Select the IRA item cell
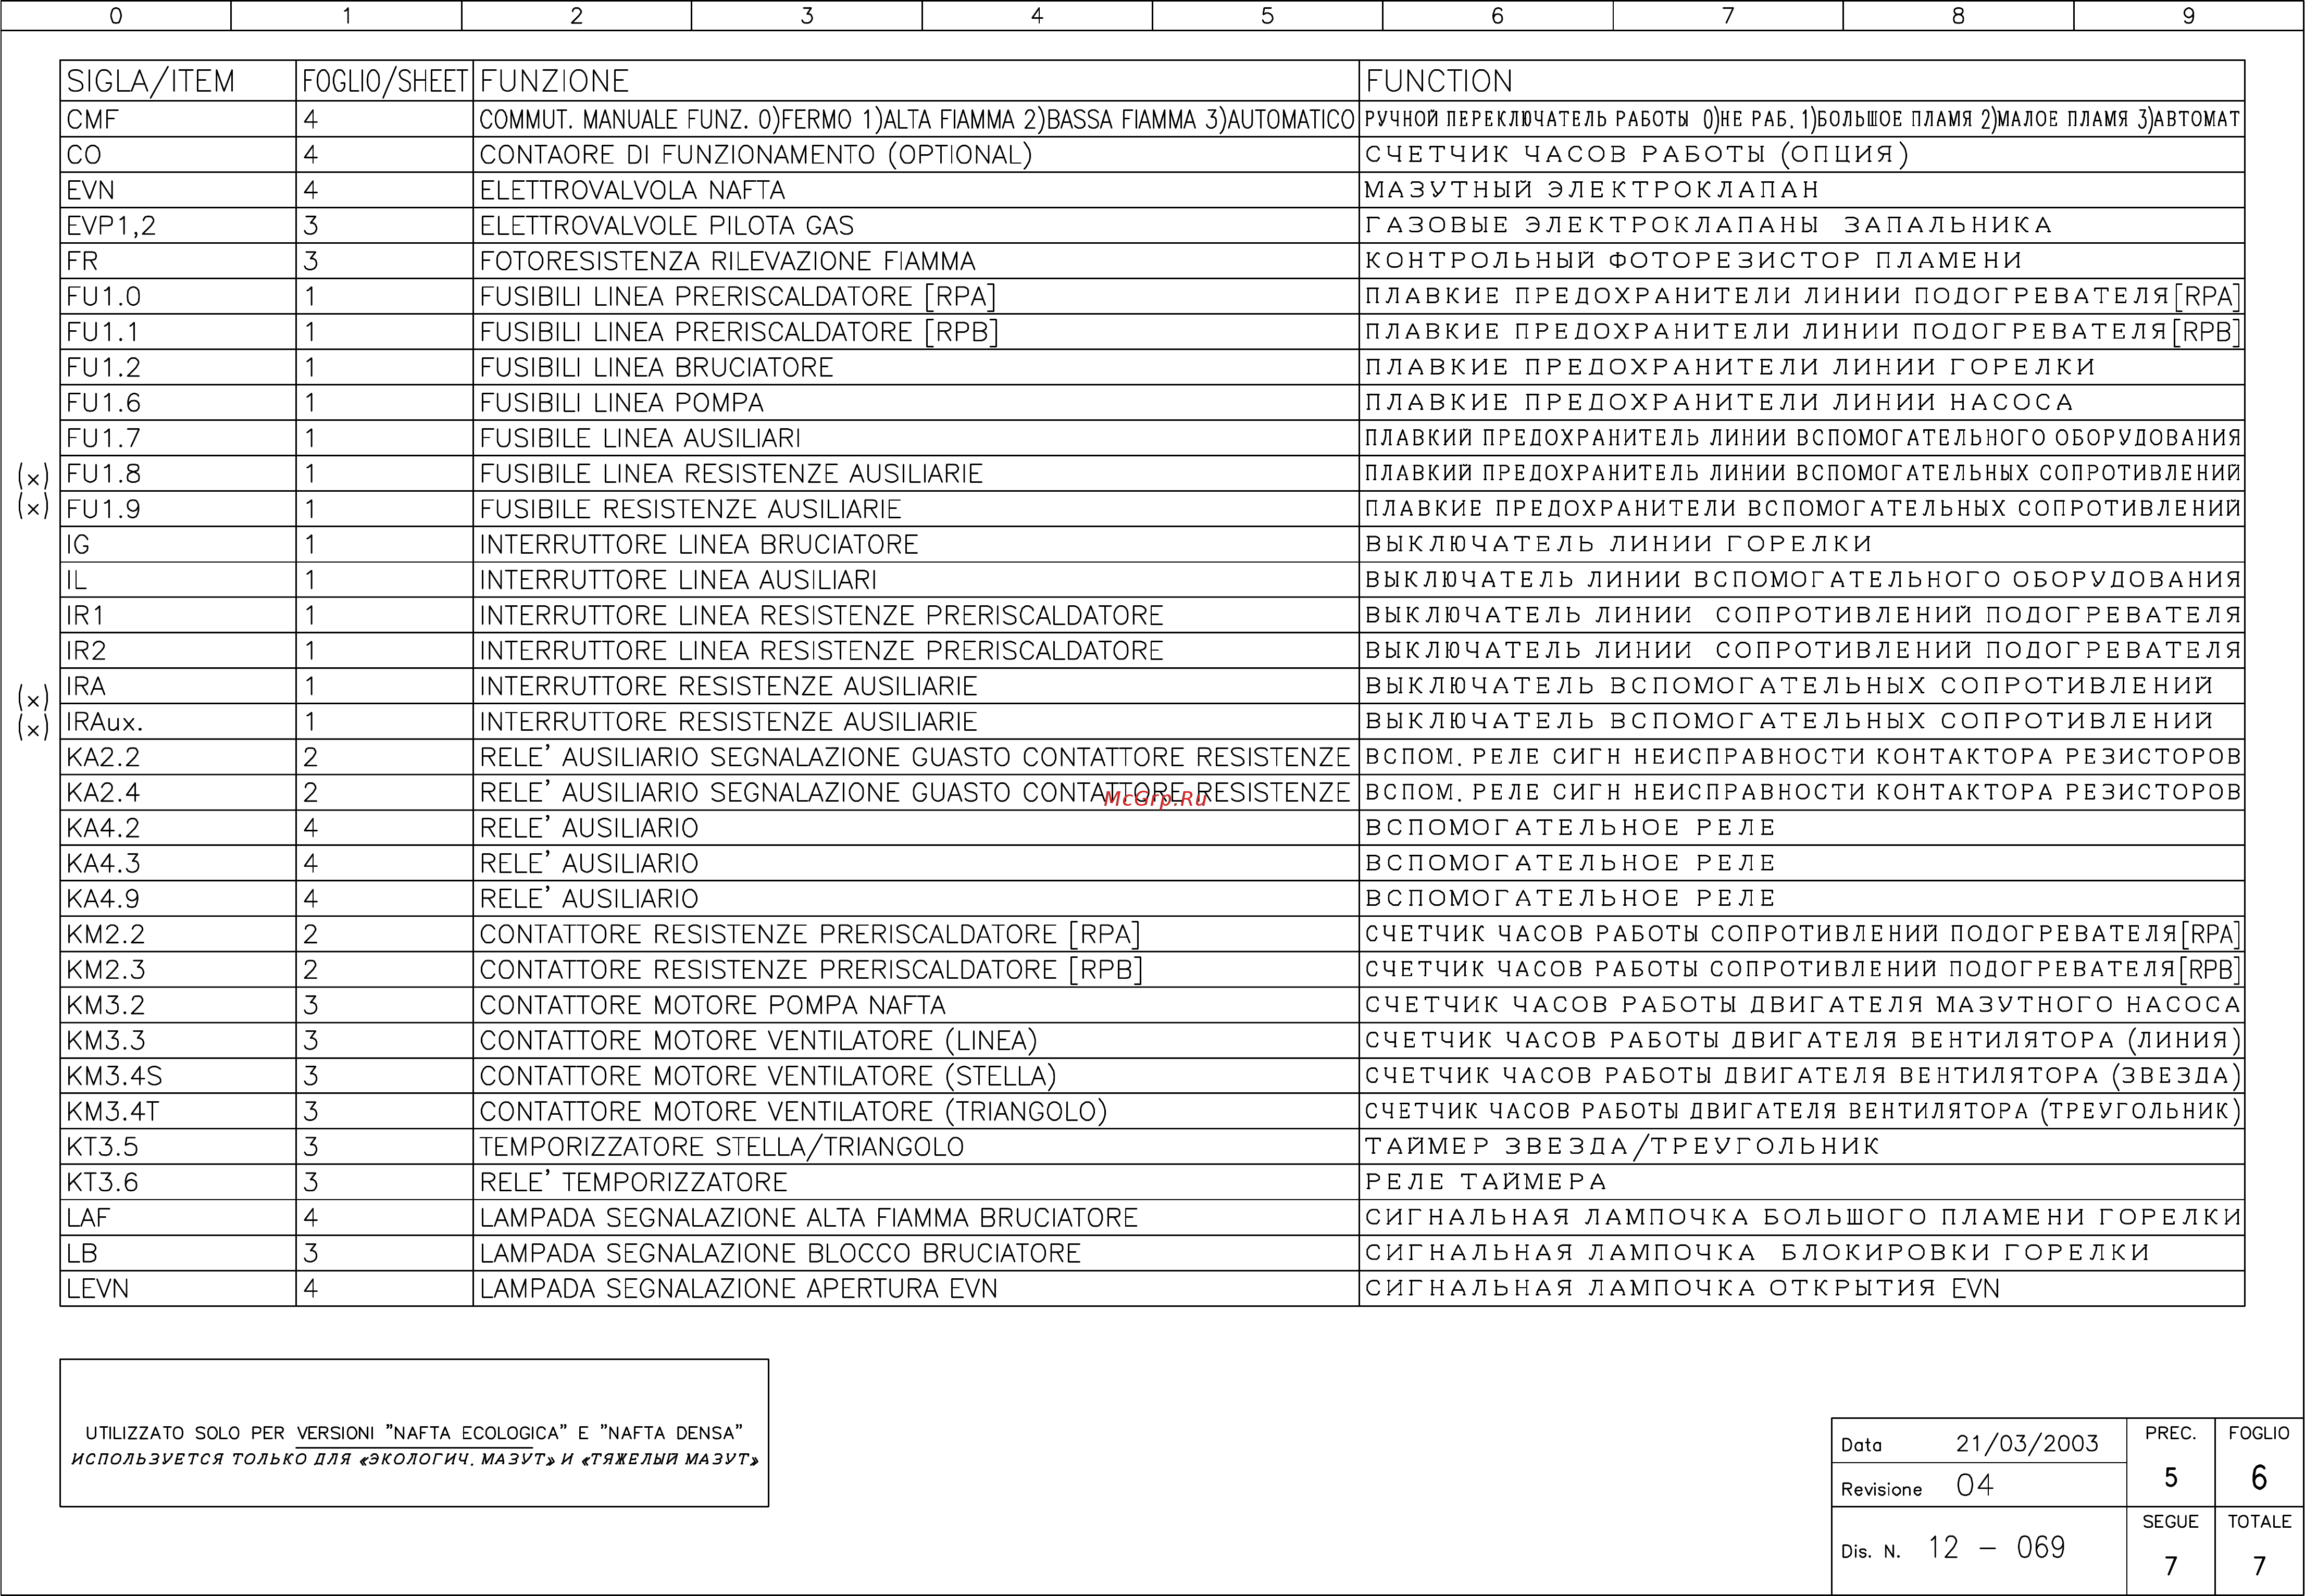 coord(177,686)
